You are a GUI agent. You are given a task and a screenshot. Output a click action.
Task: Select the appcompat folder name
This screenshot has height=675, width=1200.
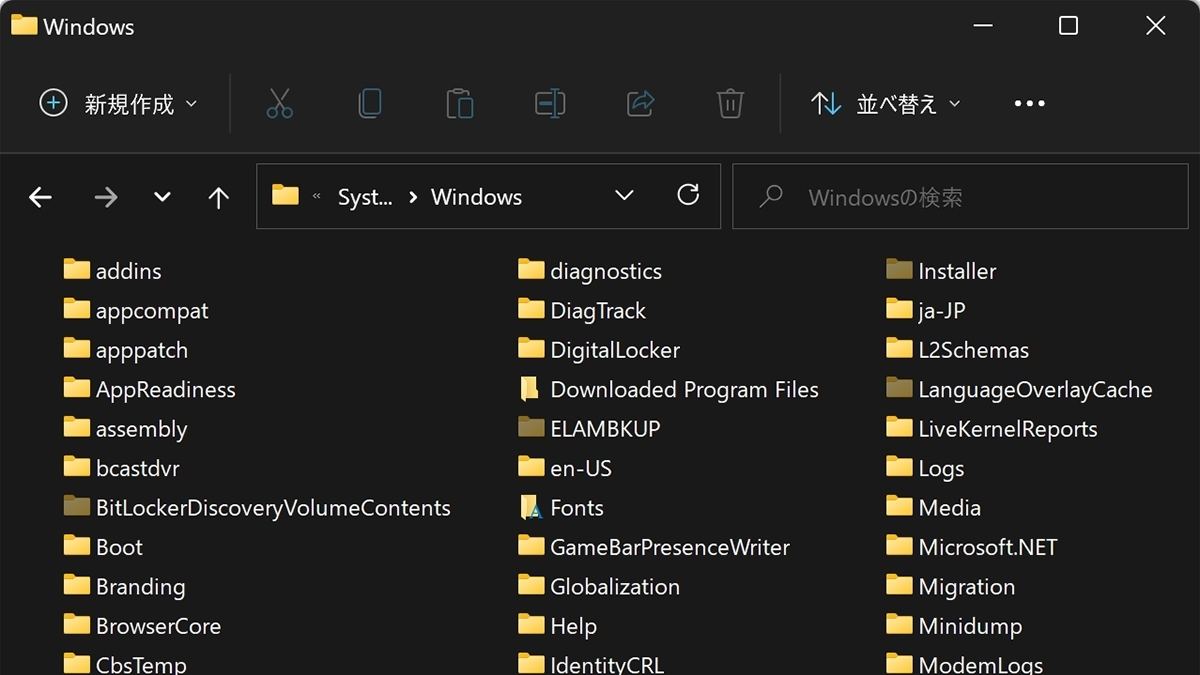coord(152,310)
